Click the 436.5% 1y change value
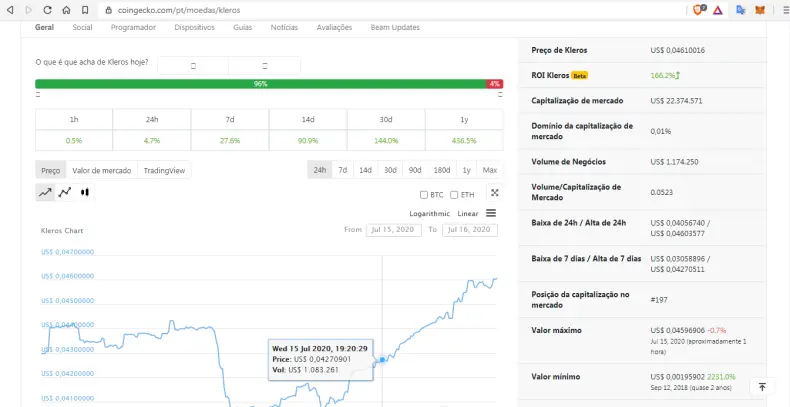Screen dimensions: 790x407 pos(464,141)
